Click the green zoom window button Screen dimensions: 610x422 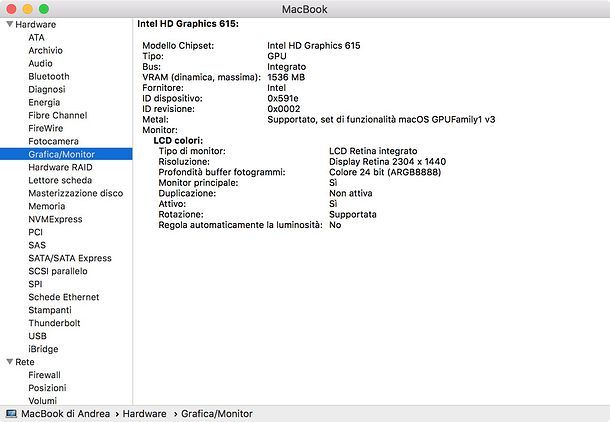(44, 9)
